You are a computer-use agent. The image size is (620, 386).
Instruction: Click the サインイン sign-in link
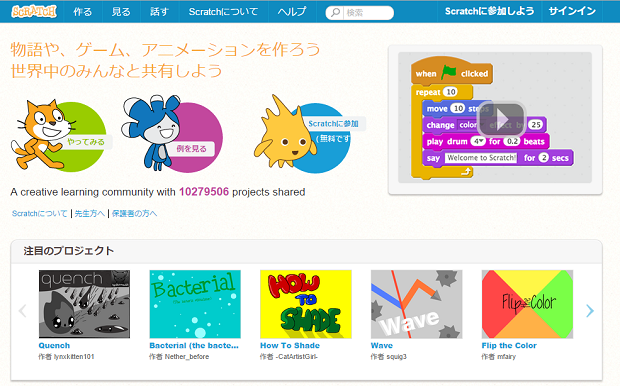pyautogui.click(x=572, y=11)
